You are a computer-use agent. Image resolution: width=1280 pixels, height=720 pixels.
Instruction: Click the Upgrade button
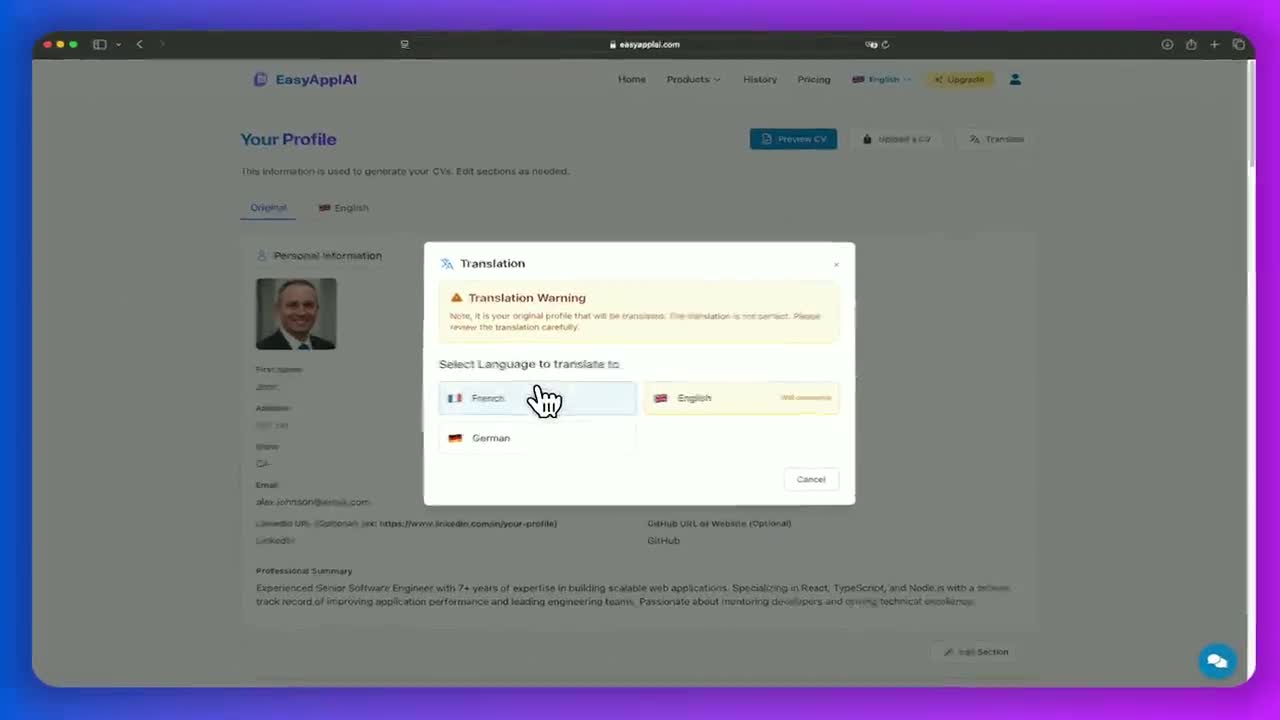click(x=959, y=79)
